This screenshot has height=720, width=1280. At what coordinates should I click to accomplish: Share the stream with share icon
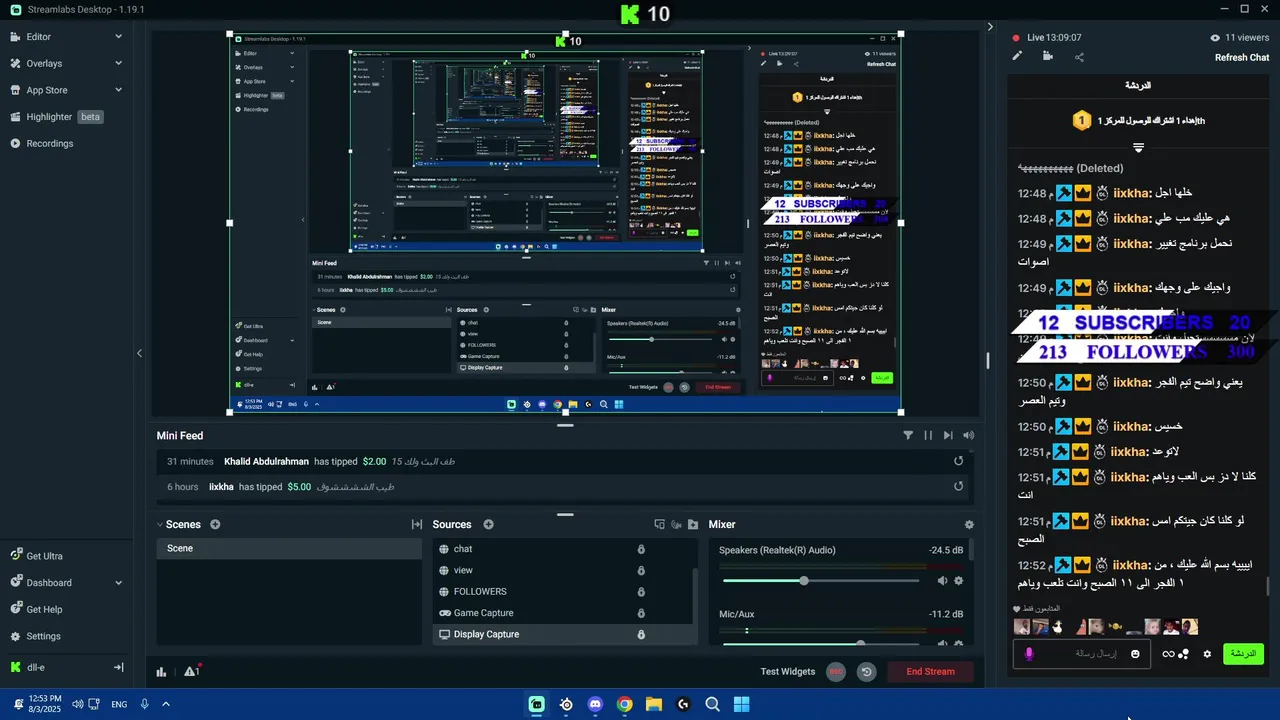[1079, 57]
